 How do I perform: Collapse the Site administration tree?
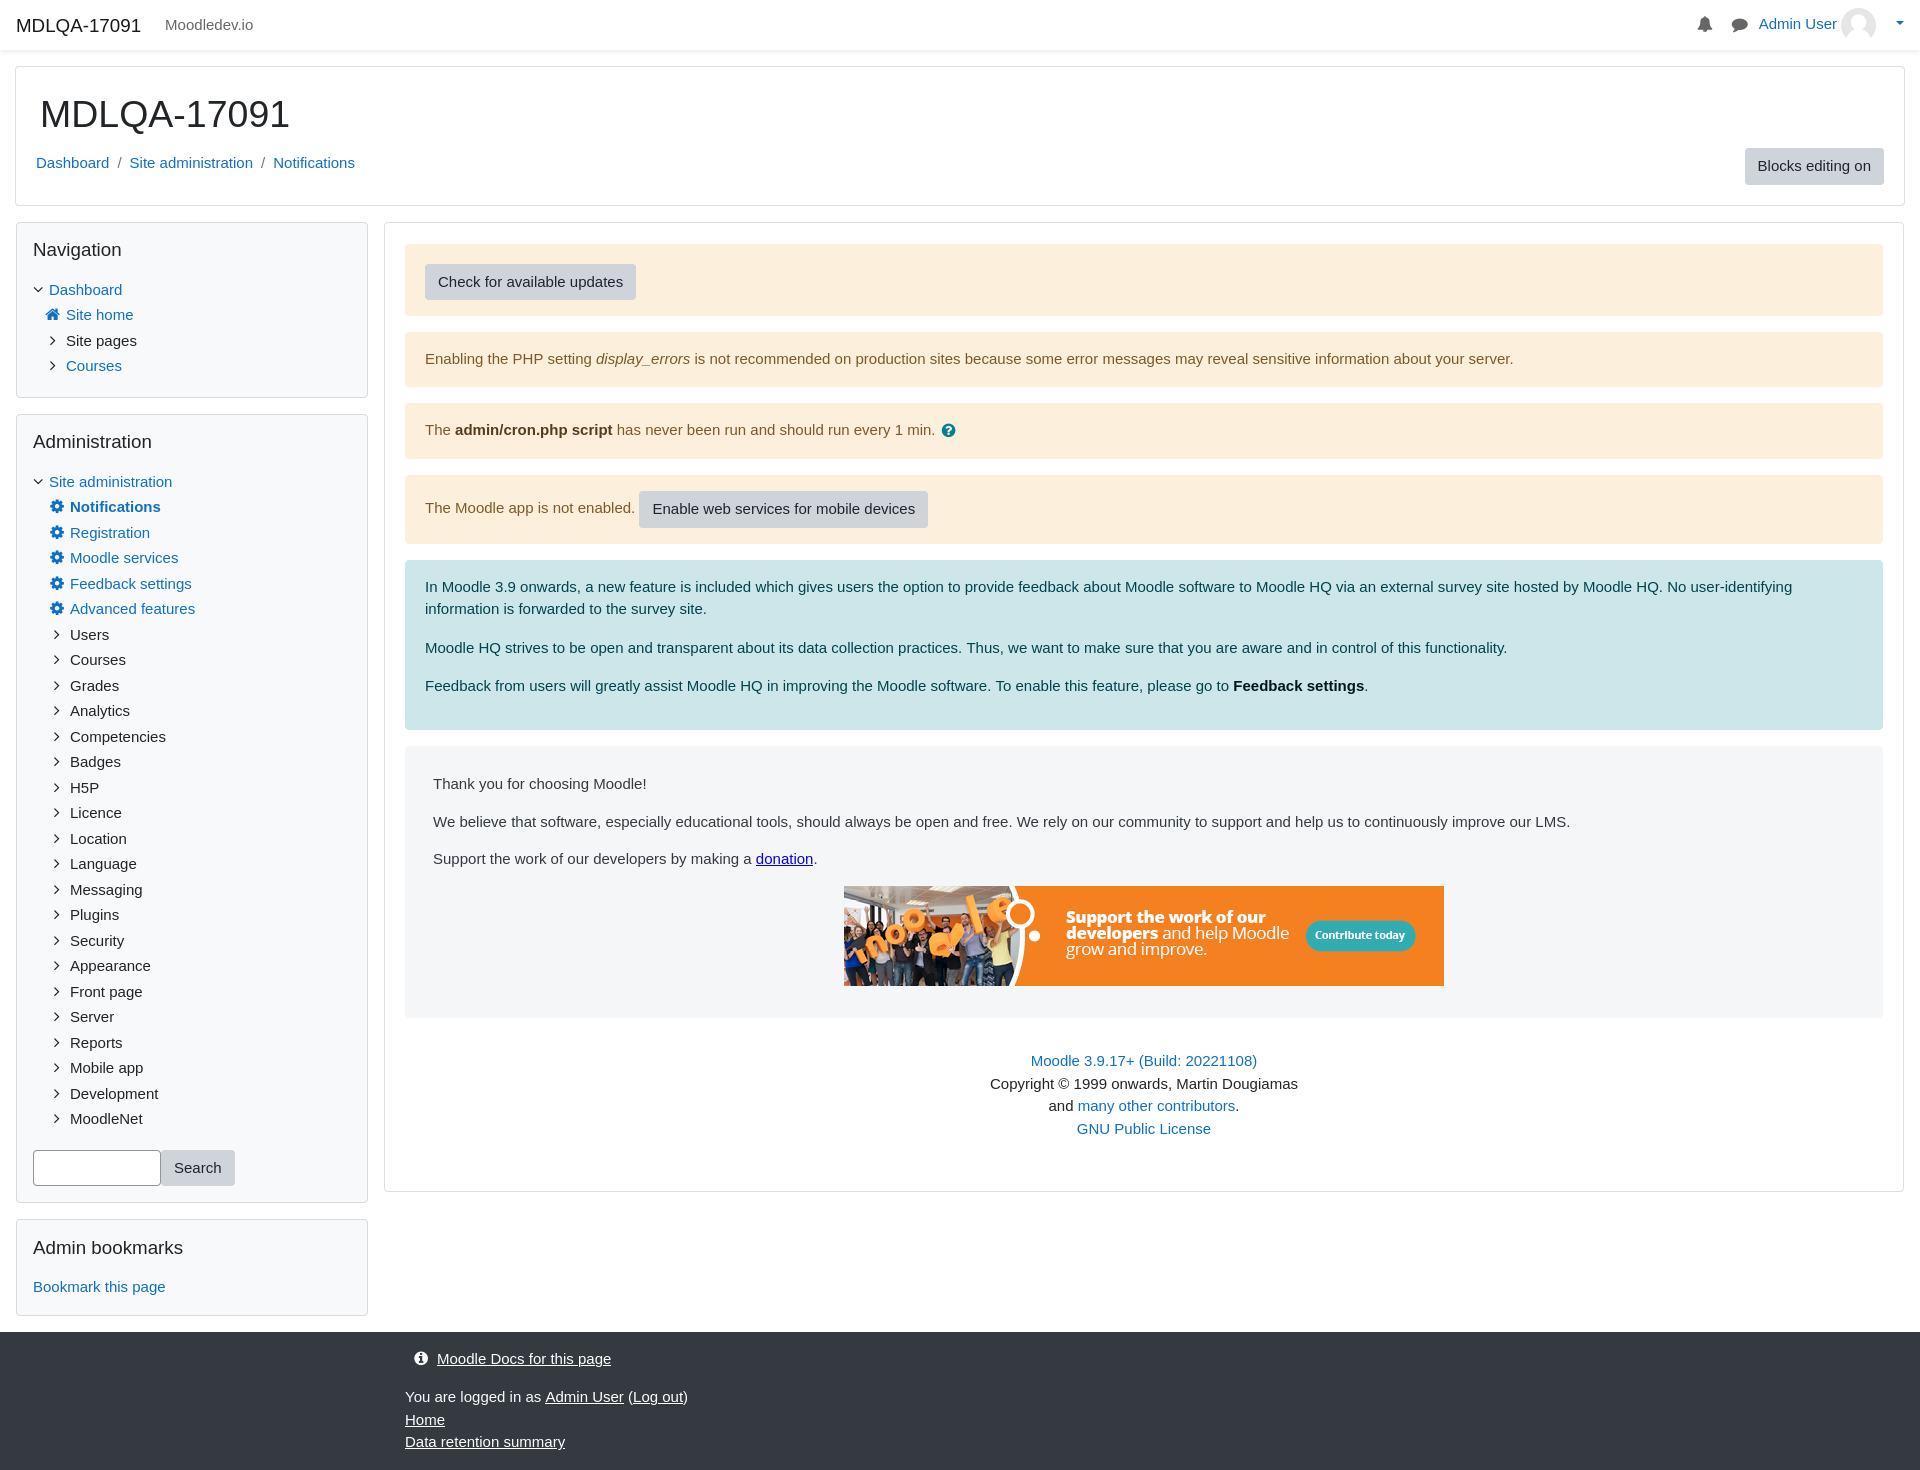[39, 482]
